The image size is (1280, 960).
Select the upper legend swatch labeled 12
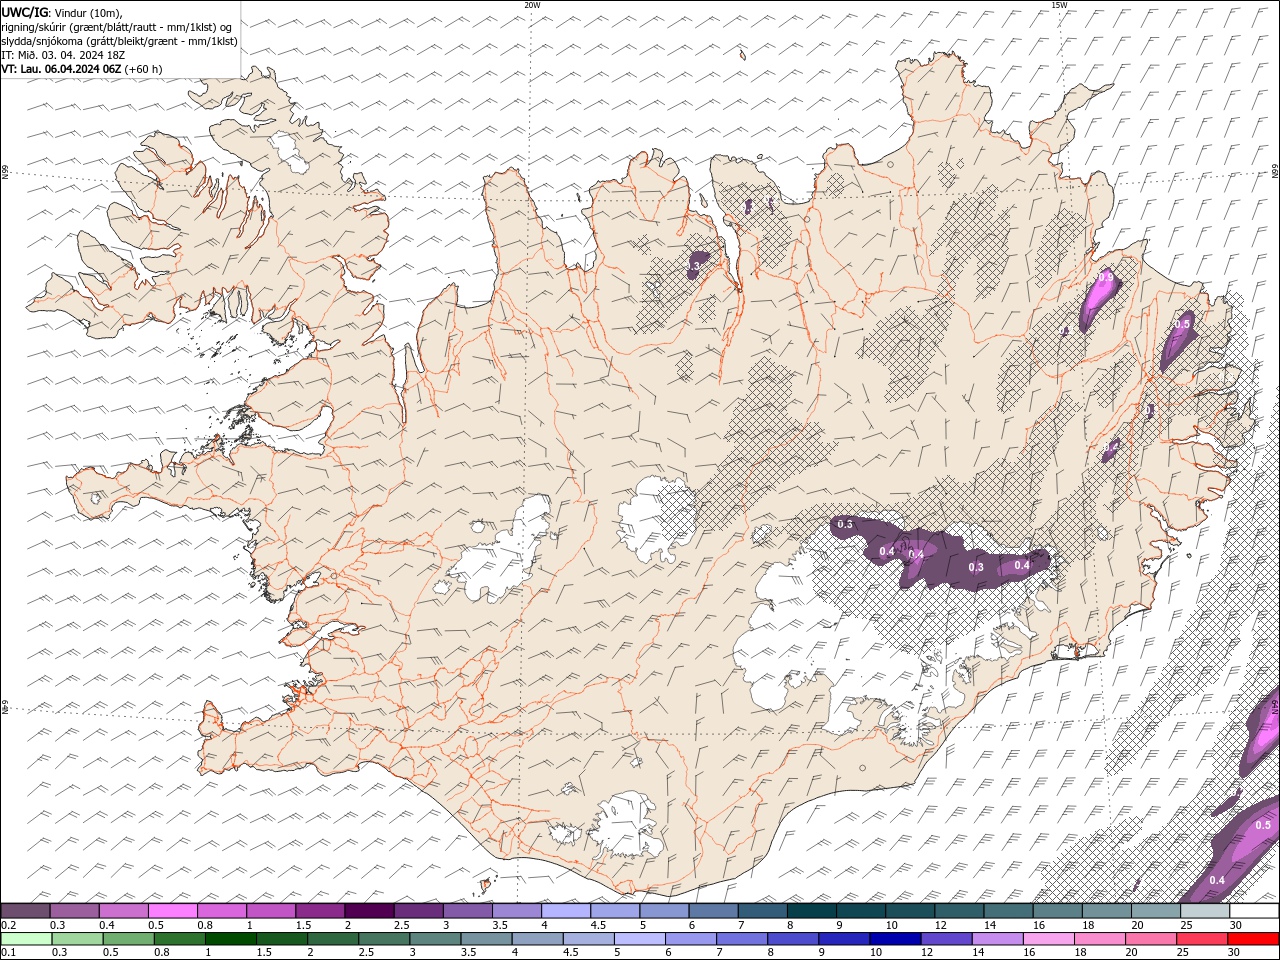click(959, 911)
